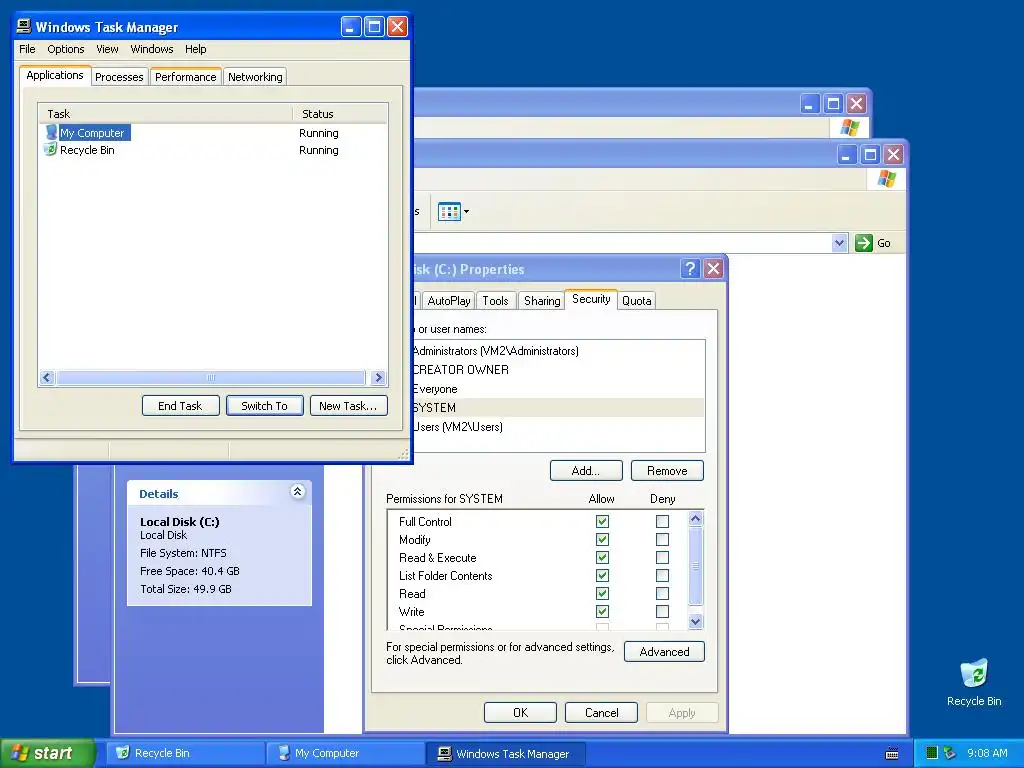Click the Start button
Viewport: 1024px width, 768px height.
(x=47, y=753)
